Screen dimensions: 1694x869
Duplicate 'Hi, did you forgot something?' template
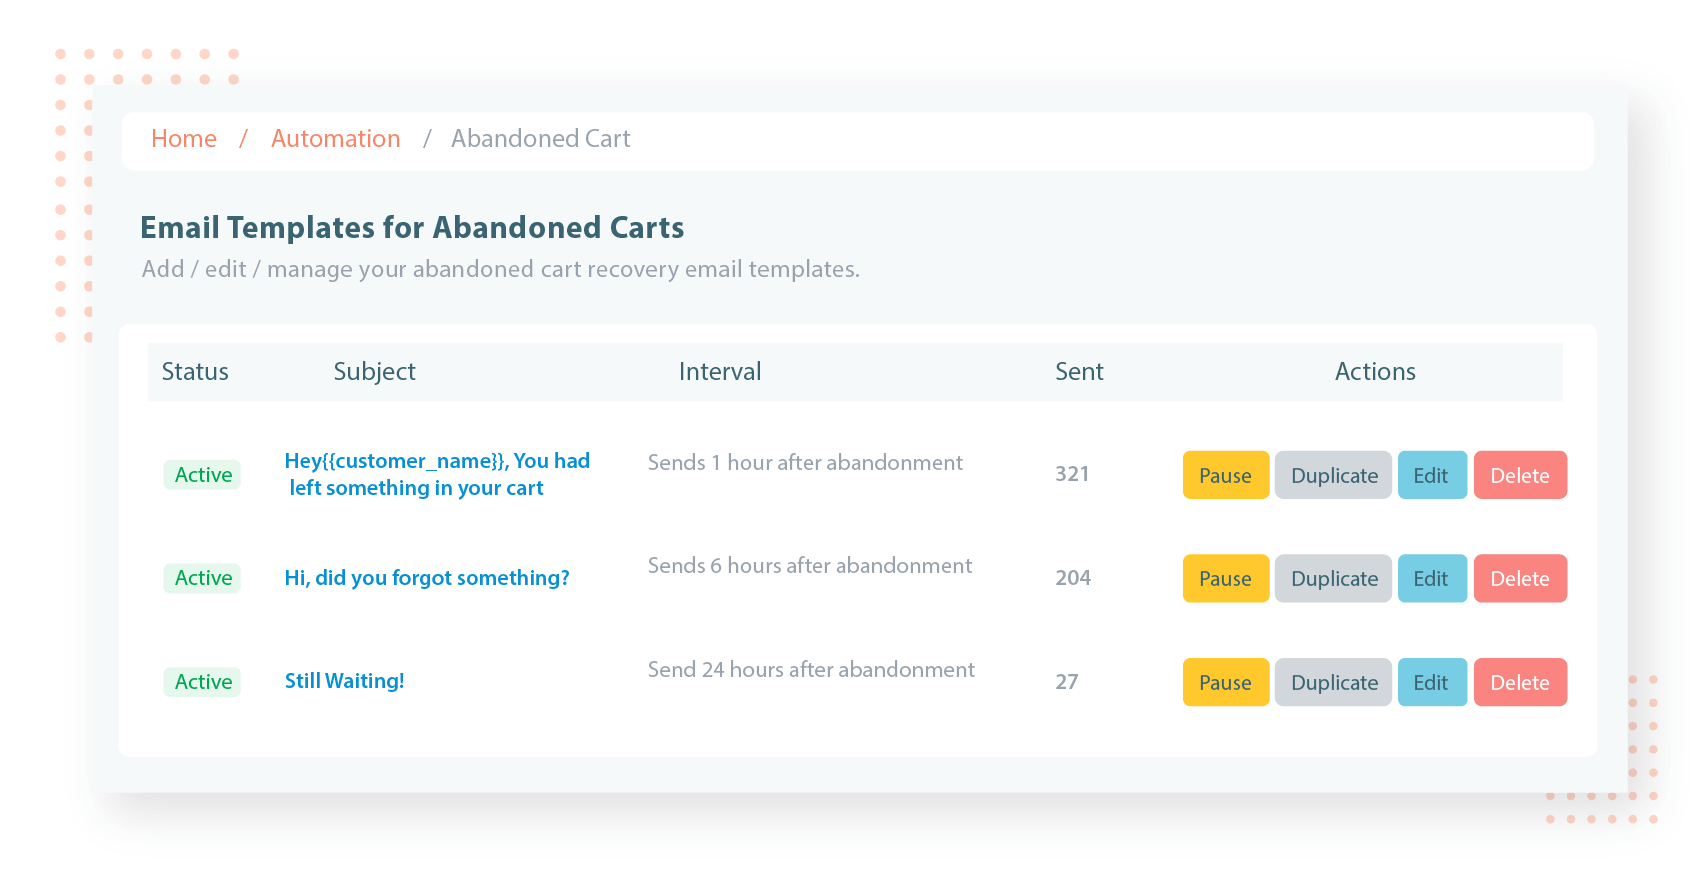coord(1334,578)
